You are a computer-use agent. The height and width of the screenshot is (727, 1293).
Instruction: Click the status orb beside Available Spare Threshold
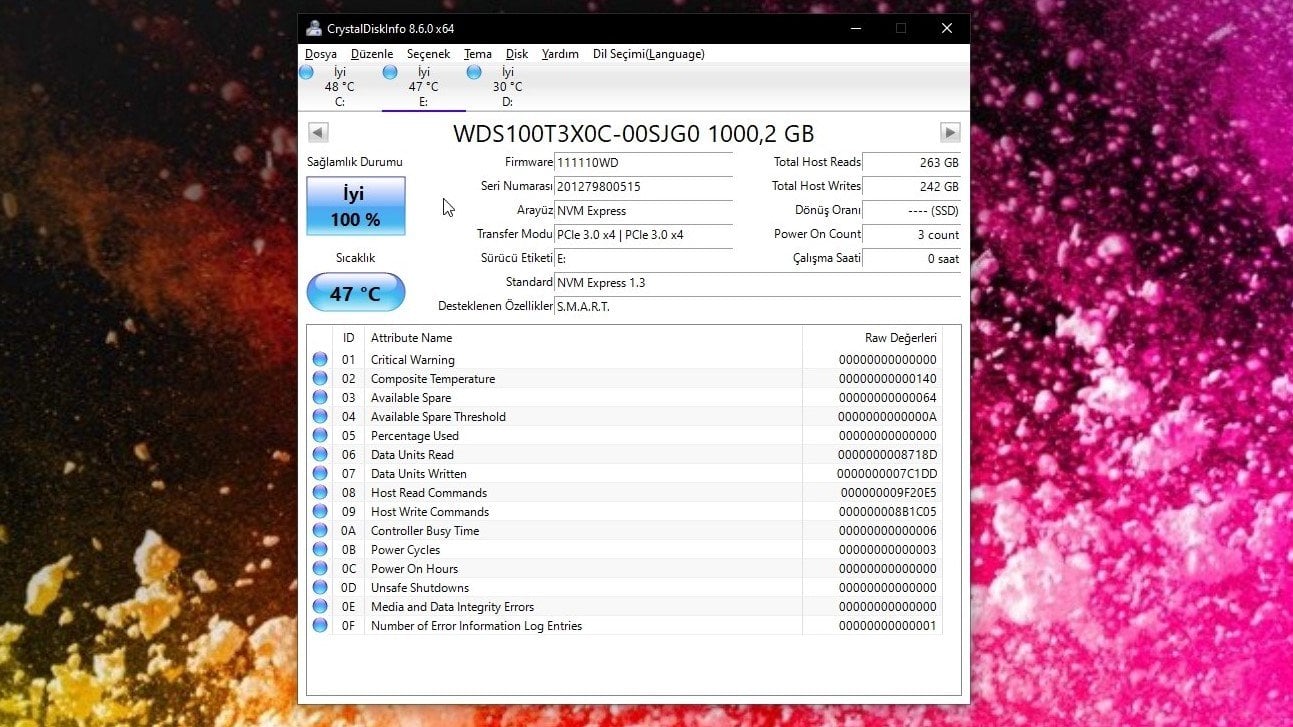point(320,416)
